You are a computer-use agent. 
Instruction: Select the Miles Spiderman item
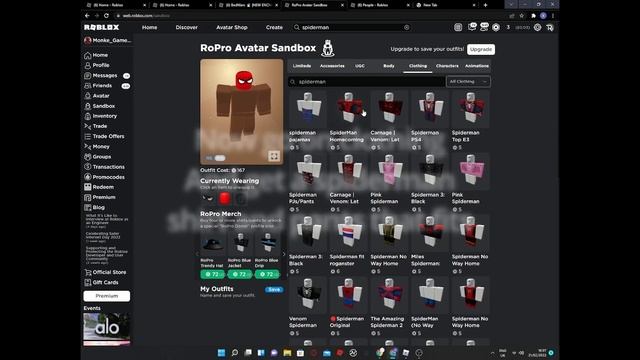point(429,244)
